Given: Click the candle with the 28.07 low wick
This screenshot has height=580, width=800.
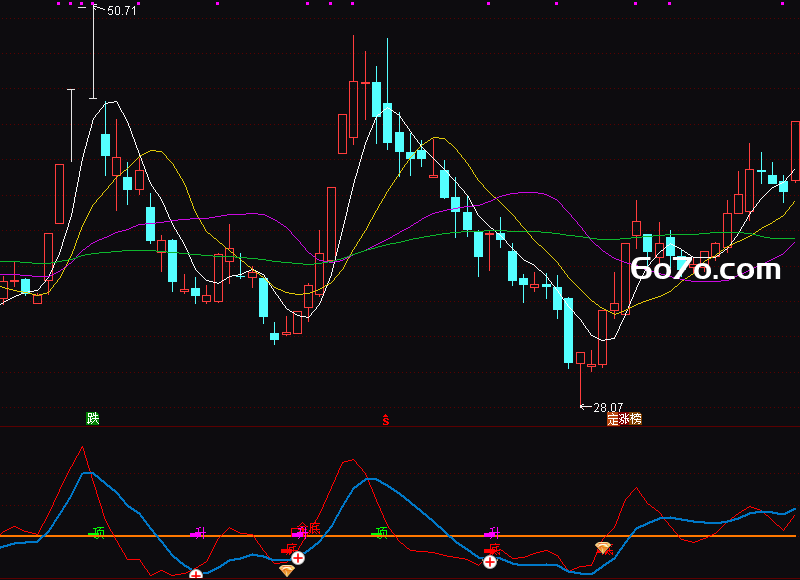Looking at the screenshot, I should point(581,380).
